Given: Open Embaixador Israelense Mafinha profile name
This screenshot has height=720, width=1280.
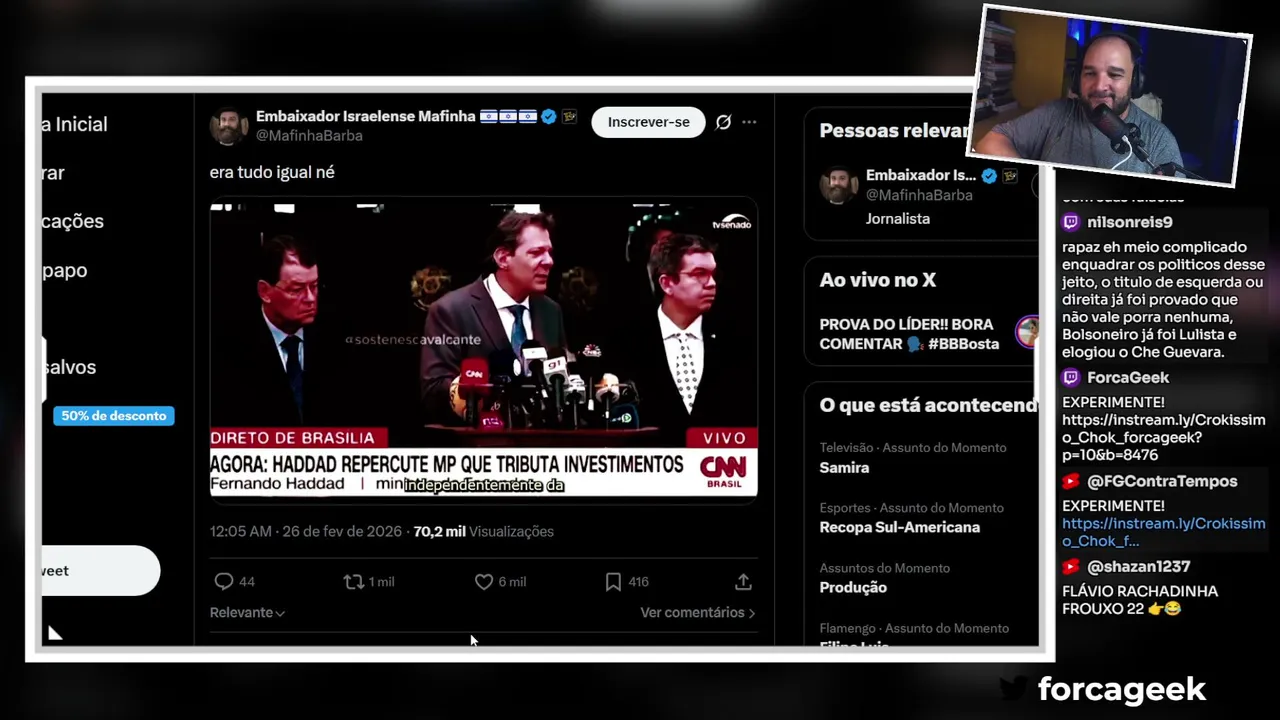Looking at the screenshot, I should (x=365, y=116).
